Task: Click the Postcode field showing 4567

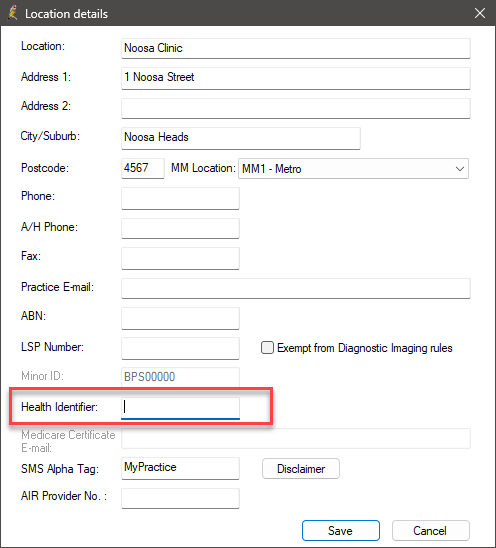Action: 143,168
